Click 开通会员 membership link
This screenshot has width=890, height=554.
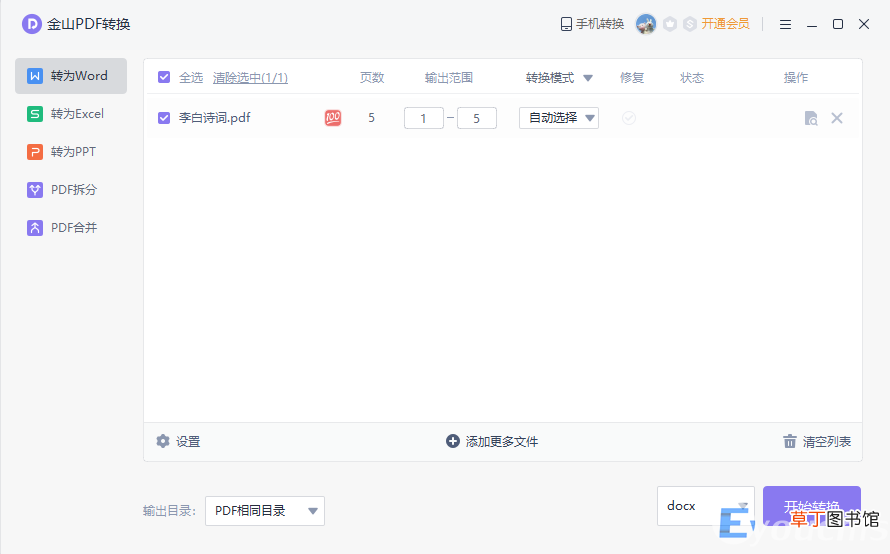[x=725, y=24]
